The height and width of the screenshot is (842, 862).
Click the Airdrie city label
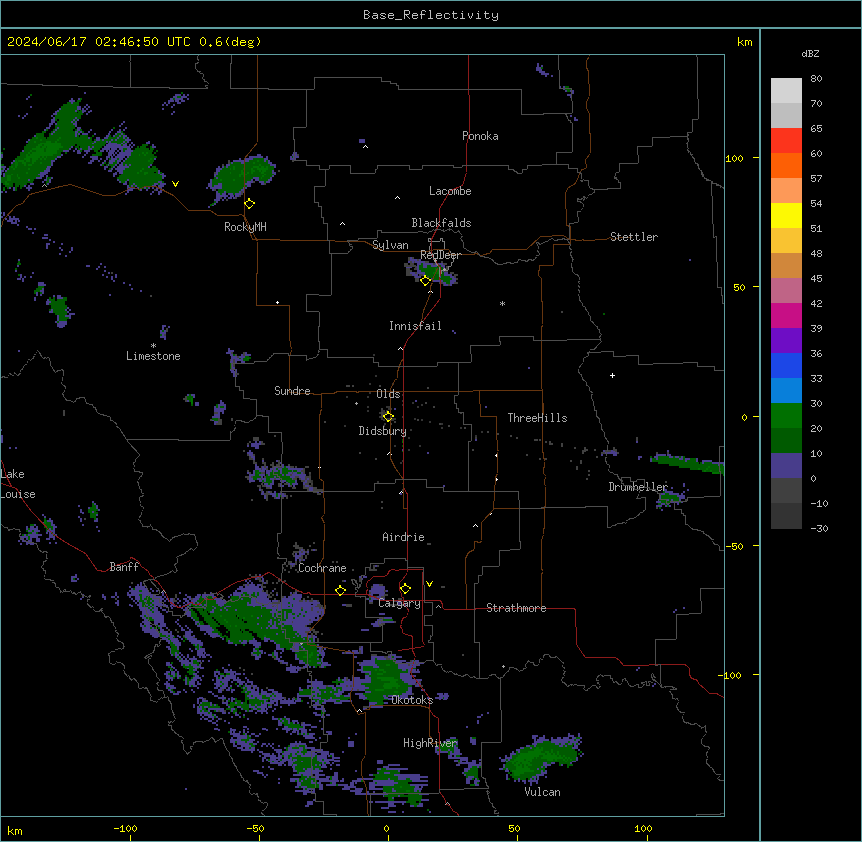[x=403, y=537]
